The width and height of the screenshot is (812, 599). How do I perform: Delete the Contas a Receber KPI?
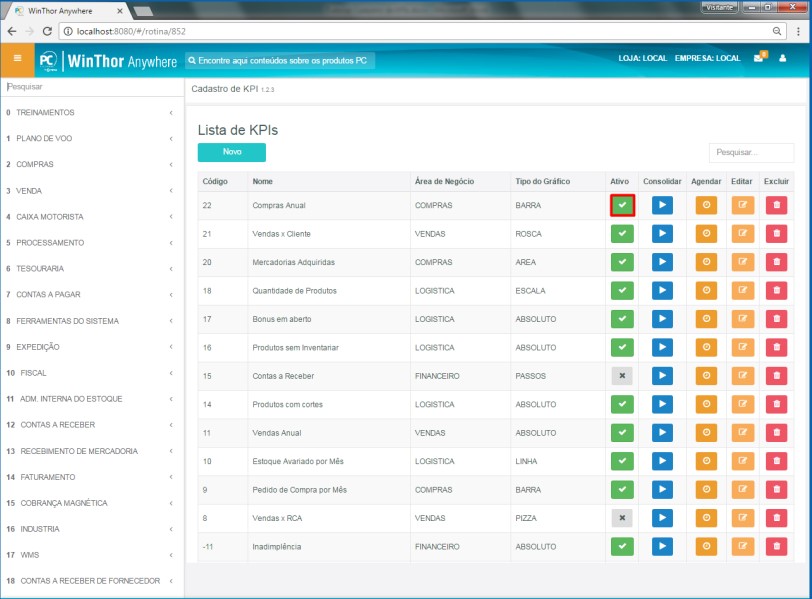point(776,376)
